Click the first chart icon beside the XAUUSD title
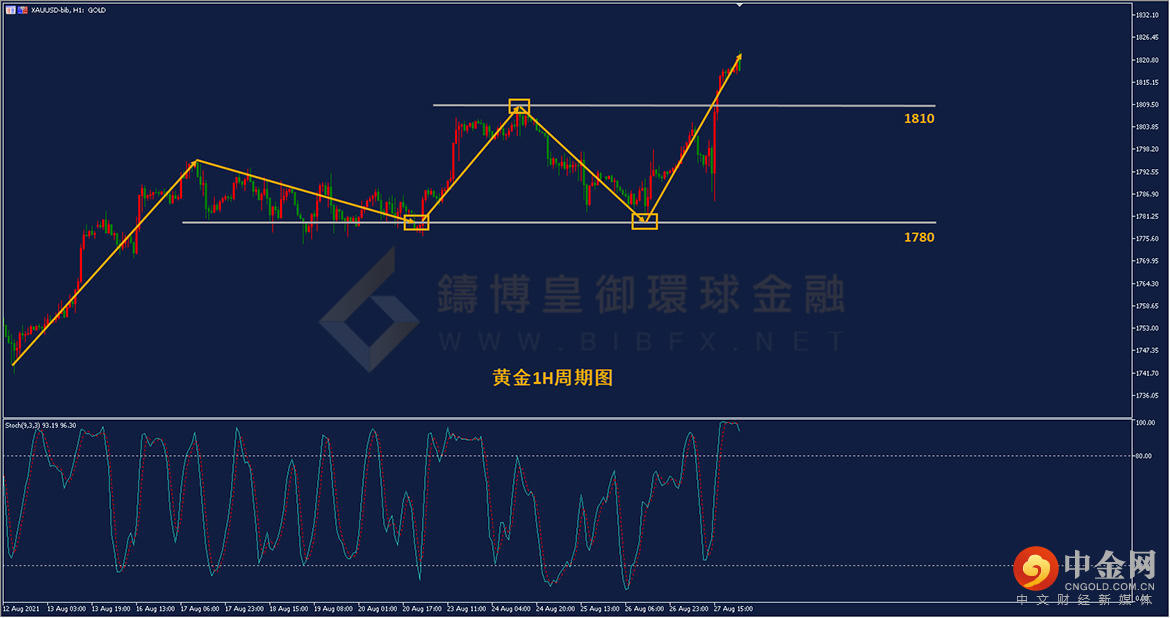Image resolution: width=1170 pixels, height=618 pixels. [10, 10]
